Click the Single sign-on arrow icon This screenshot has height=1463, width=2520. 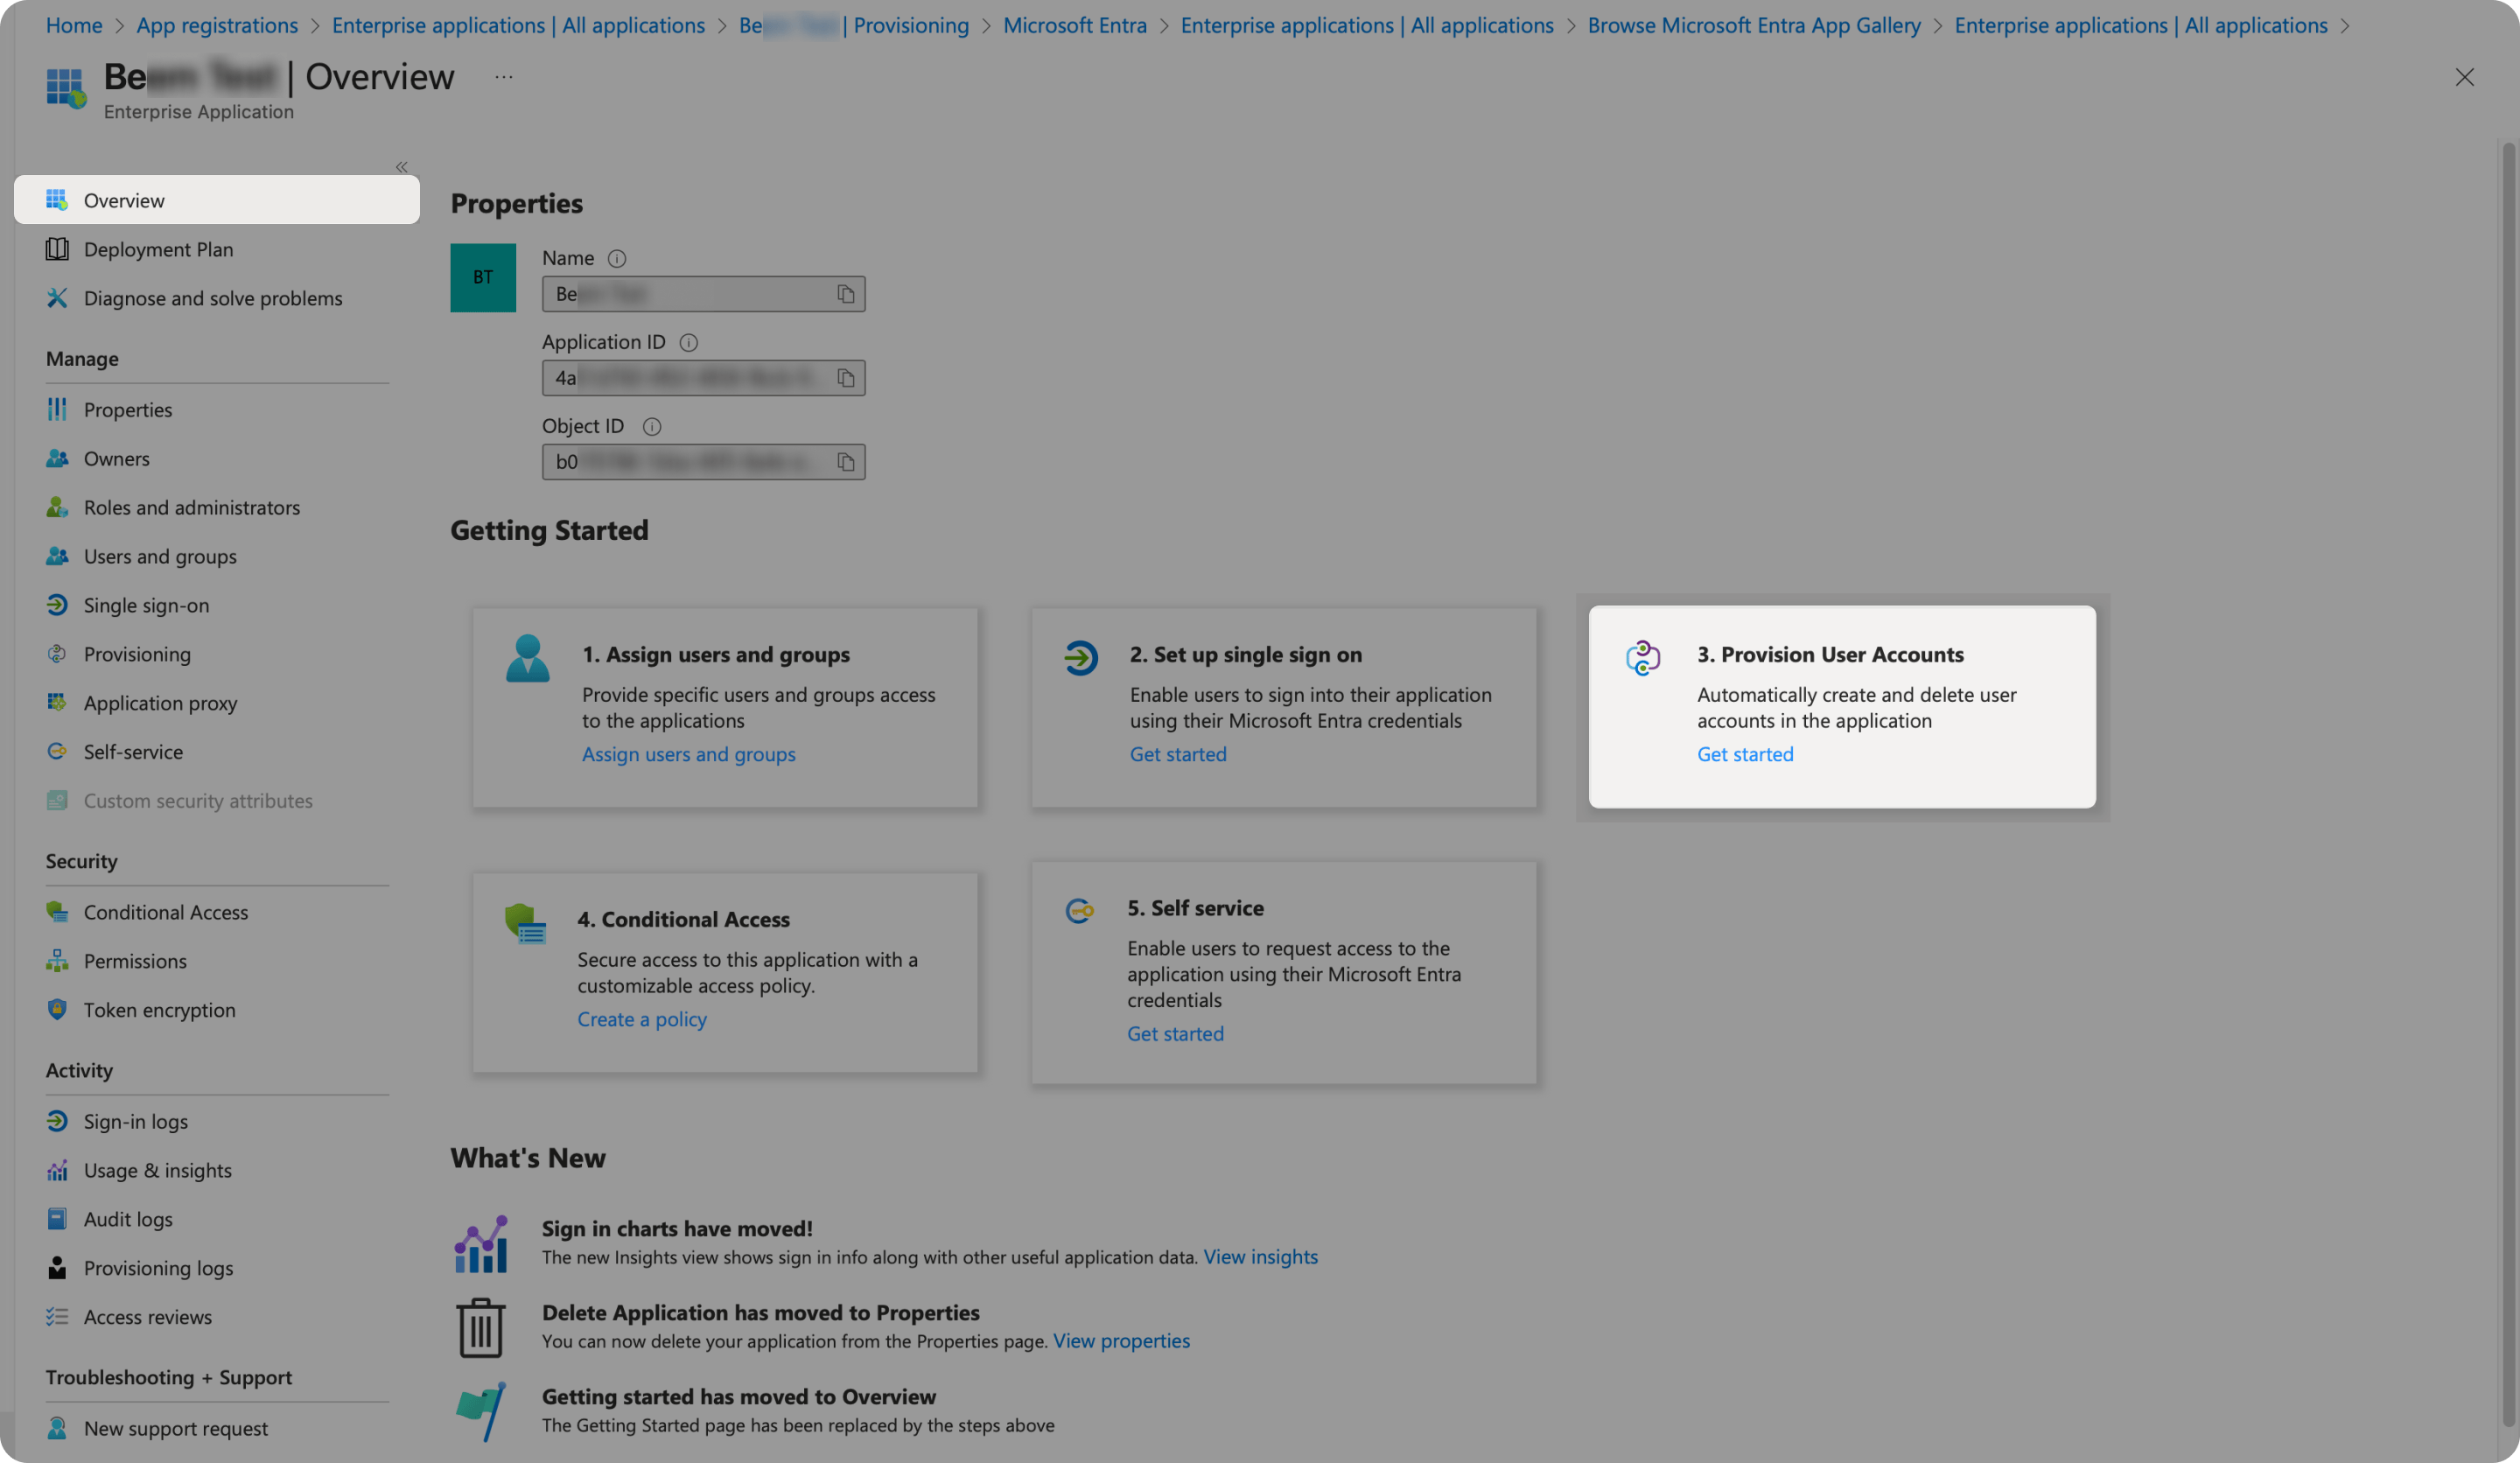click(x=57, y=605)
